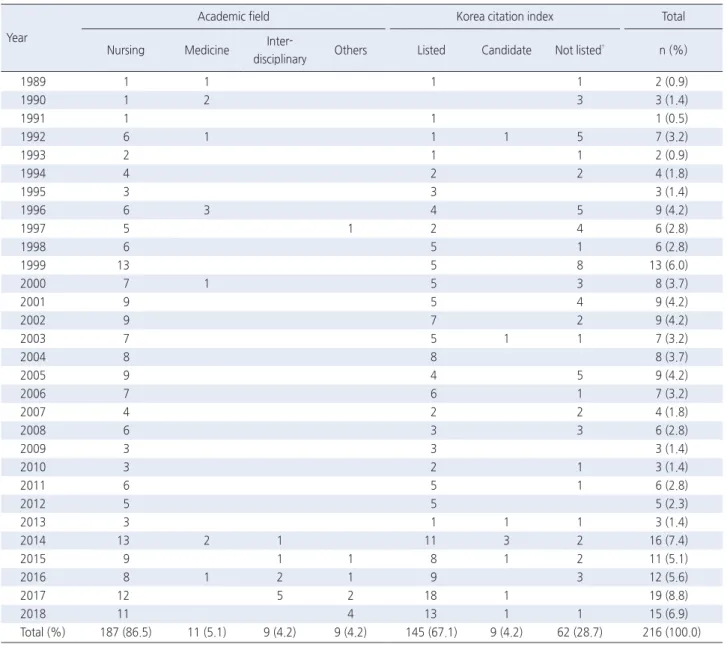The width and height of the screenshot is (727, 647).
Task: Select the year cell '2004'
Action: 33,357
